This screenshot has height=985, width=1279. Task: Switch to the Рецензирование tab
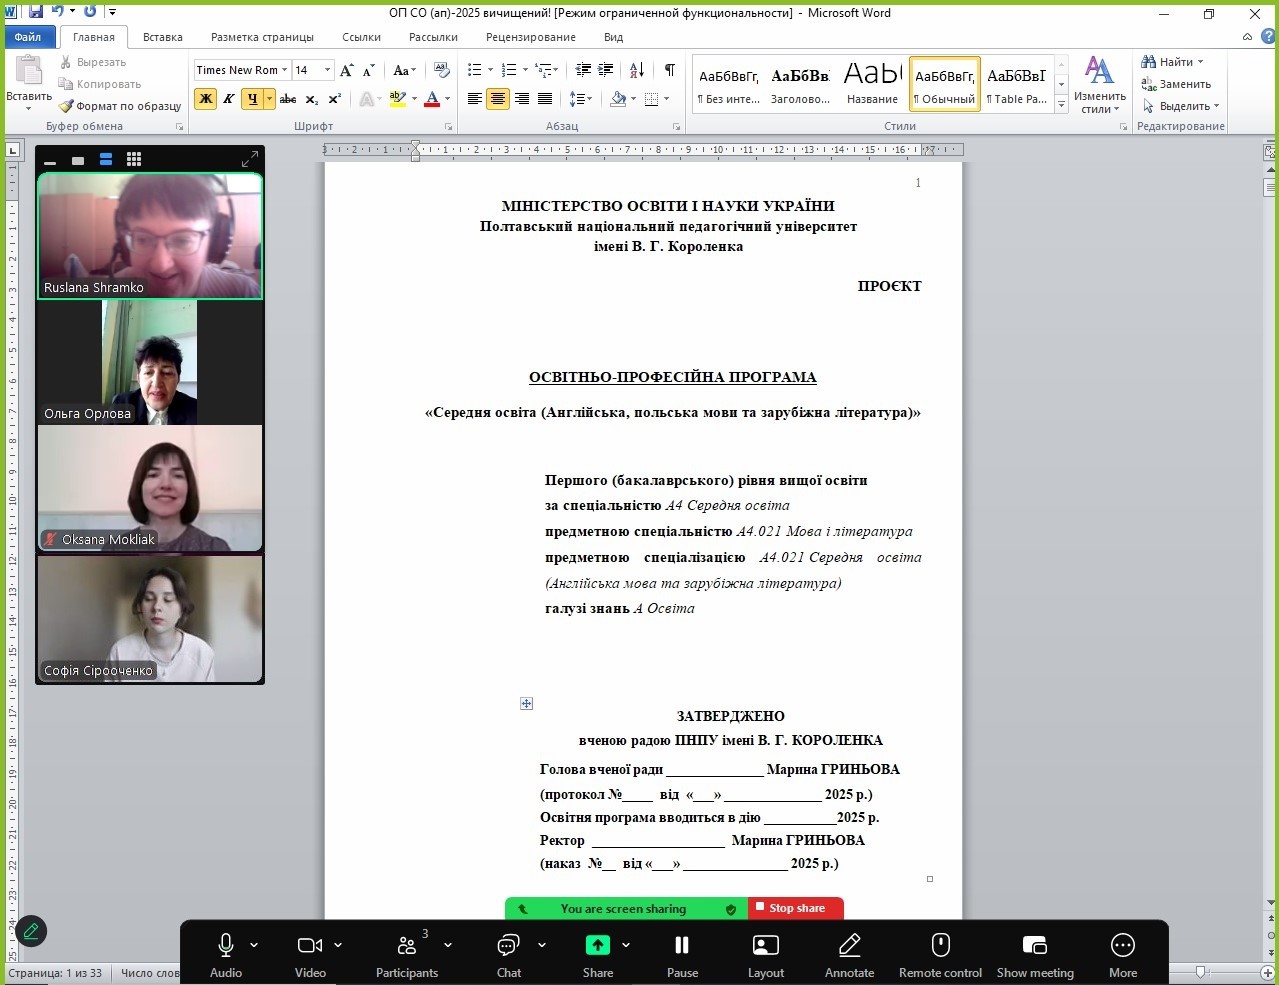point(530,37)
